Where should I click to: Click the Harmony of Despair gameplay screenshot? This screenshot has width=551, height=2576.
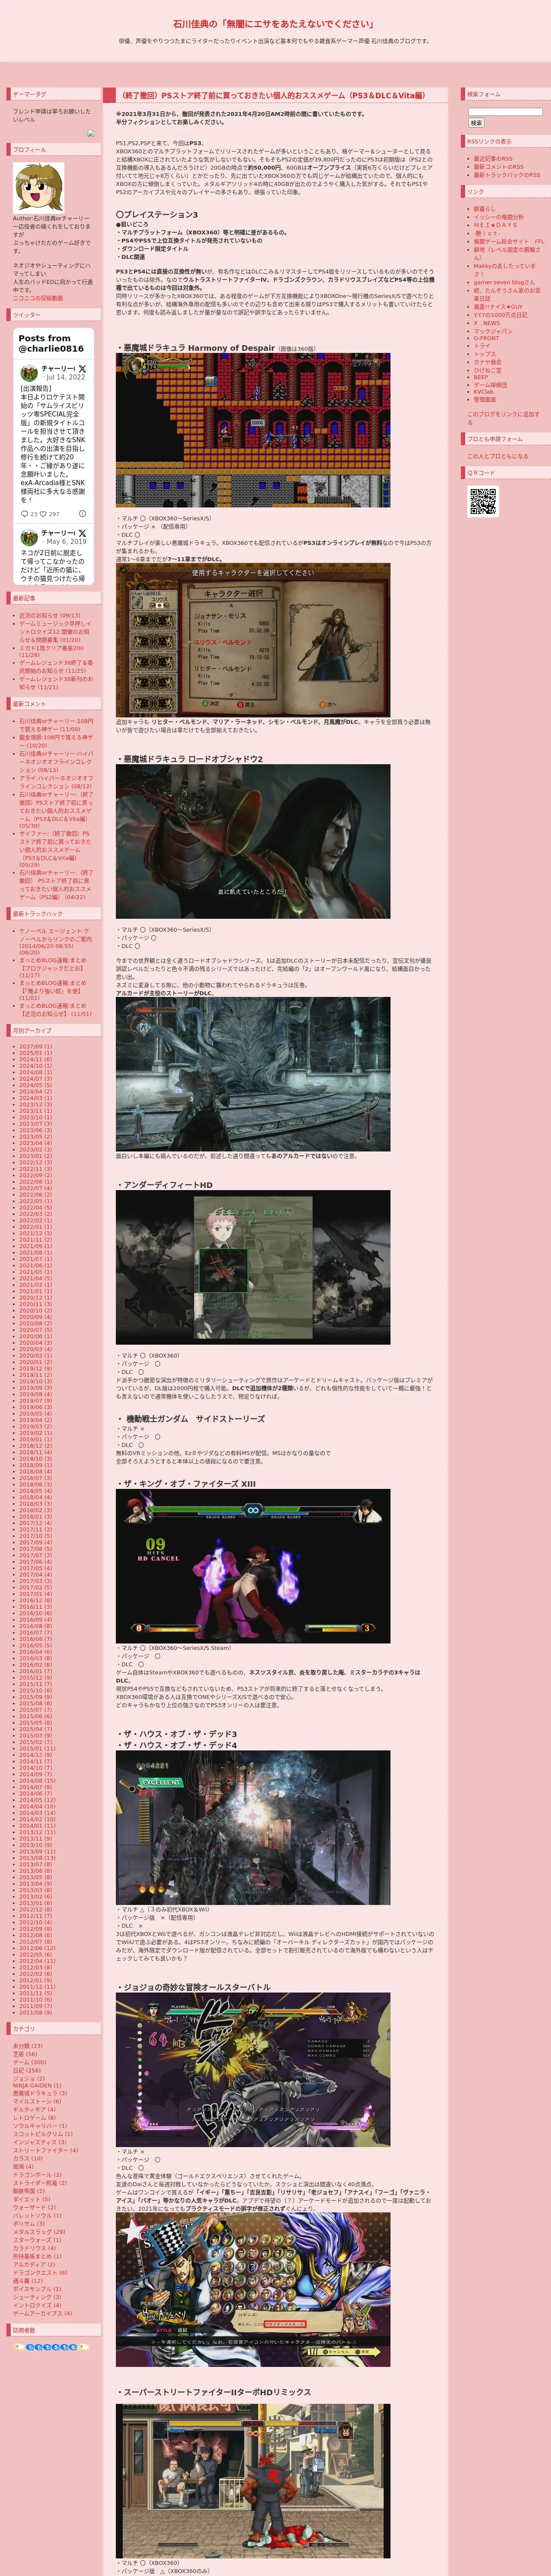tap(253, 430)
